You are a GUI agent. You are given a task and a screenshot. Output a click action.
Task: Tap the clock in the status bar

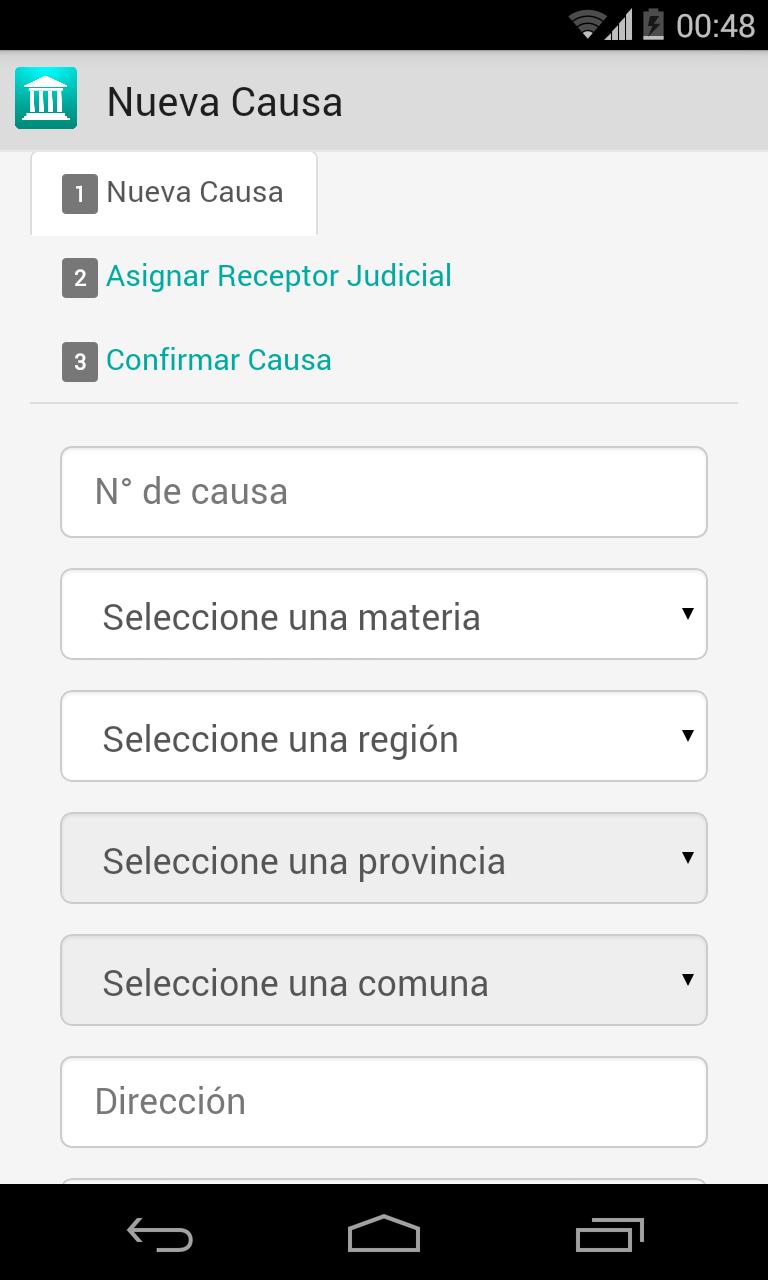pos(714,24)
